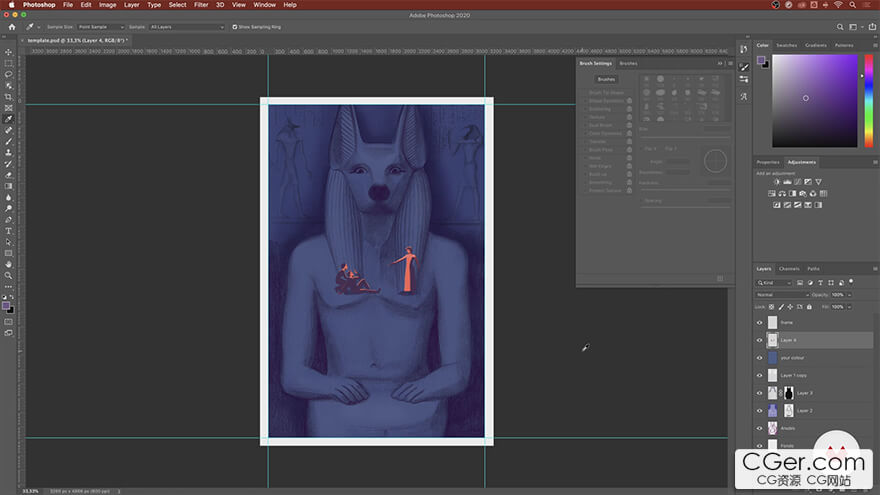Hide the Layer 2 layer

760,411
